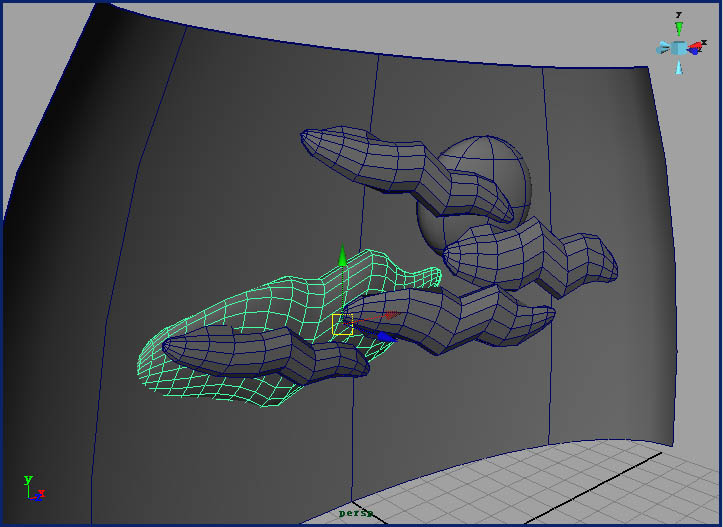This screenshot has width=723, height=527.
Task: Click the cyan bottom cone of view compass
Action: pyautogui.click(x=679, y=67)
